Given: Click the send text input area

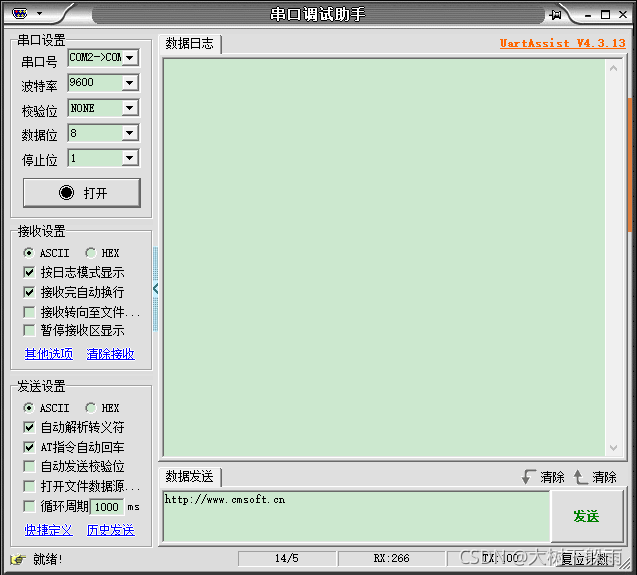Looking at the screenshot, I should (x=356, y=516).
